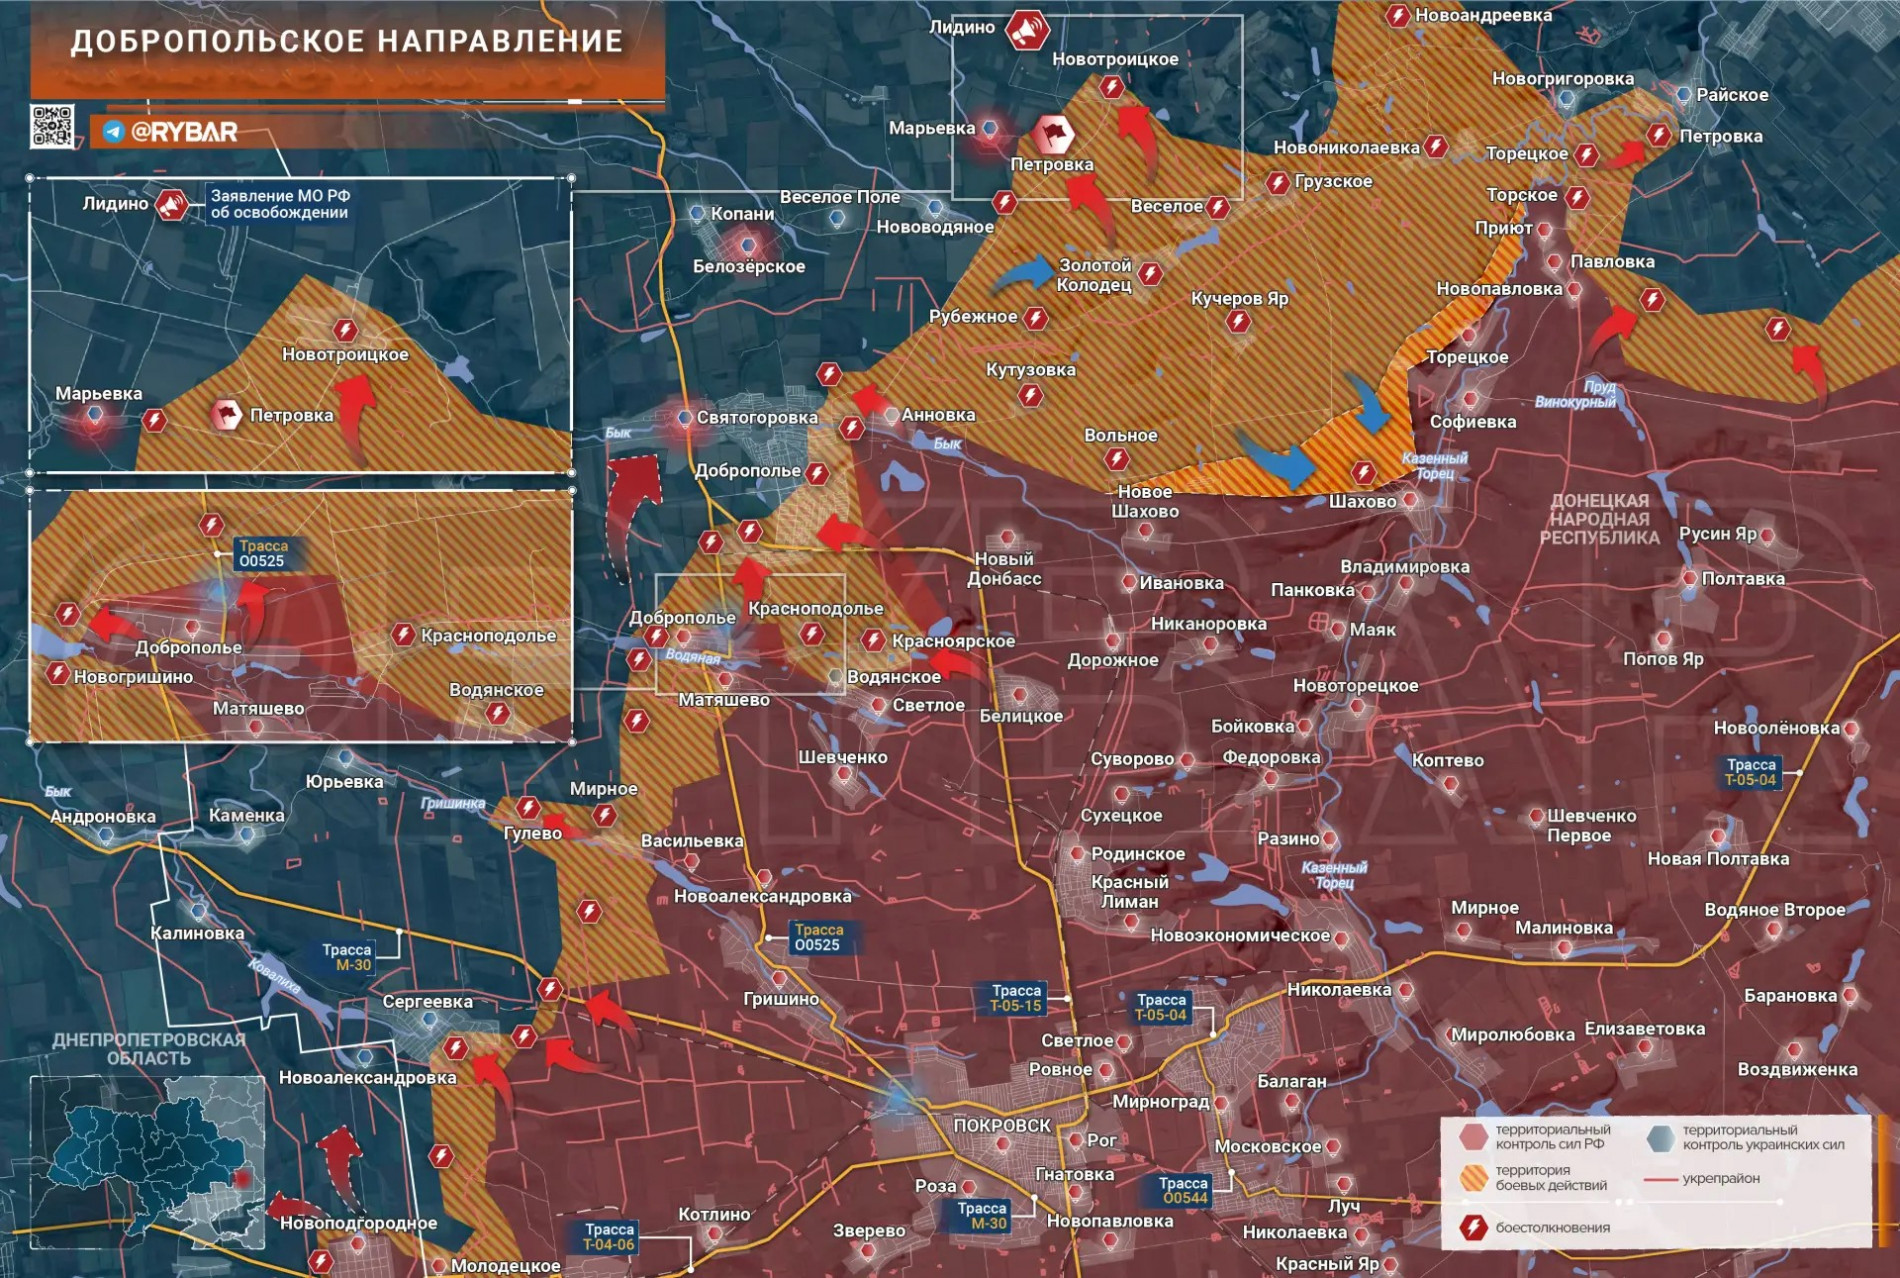Click the blue Ukrainian-control hexagon in the legend

[x=1660, y=1137]
